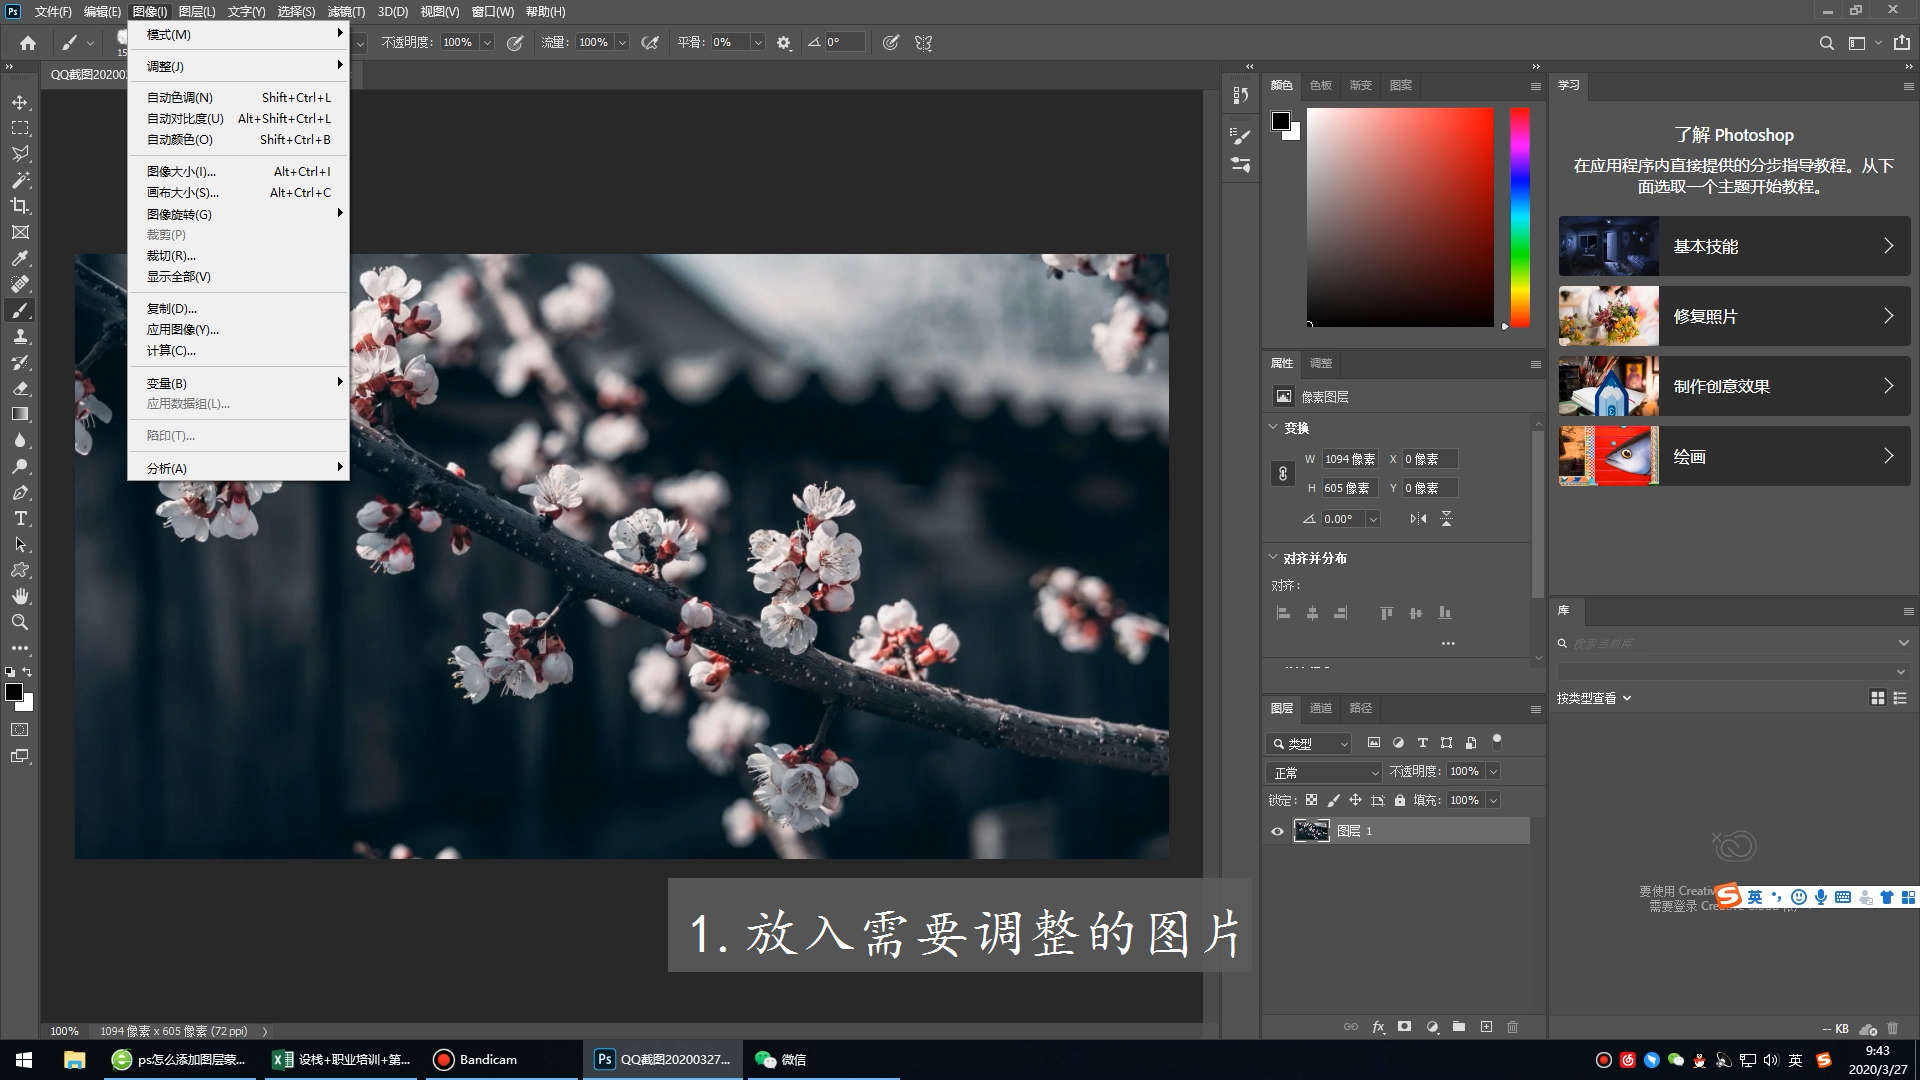The image size is (1920, 1080).
Task: Select the Magic Wand tool
Action: (20, 180)
